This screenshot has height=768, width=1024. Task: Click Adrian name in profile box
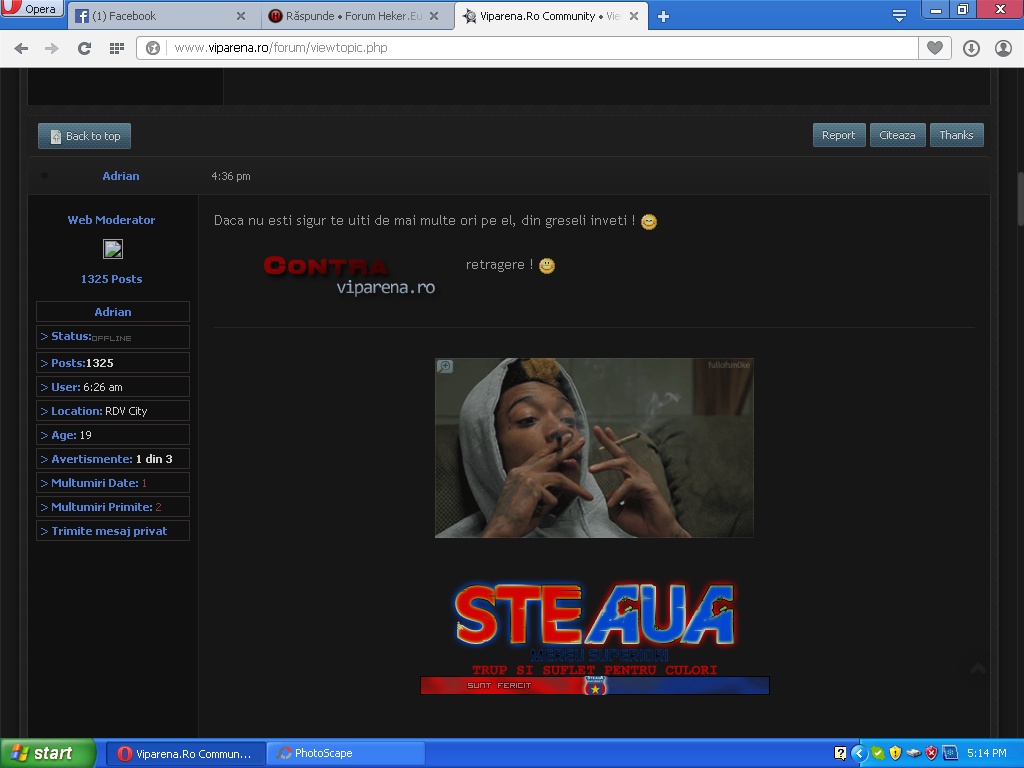pos(113,312)
